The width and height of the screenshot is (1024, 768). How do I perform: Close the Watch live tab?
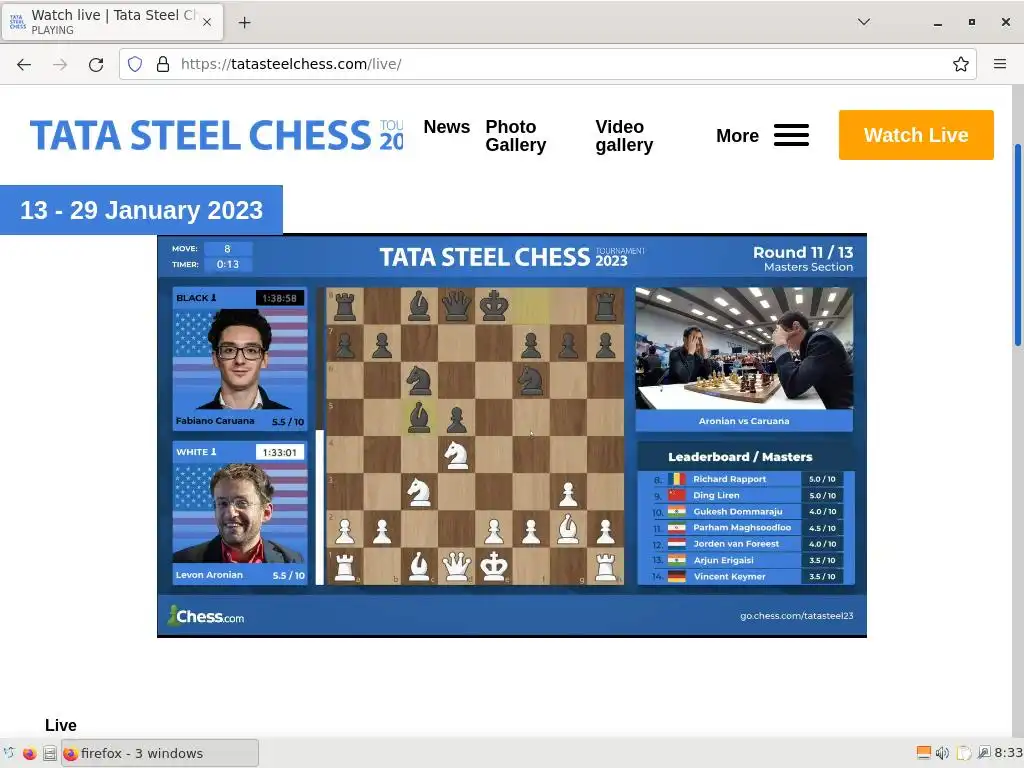[206, 22]
